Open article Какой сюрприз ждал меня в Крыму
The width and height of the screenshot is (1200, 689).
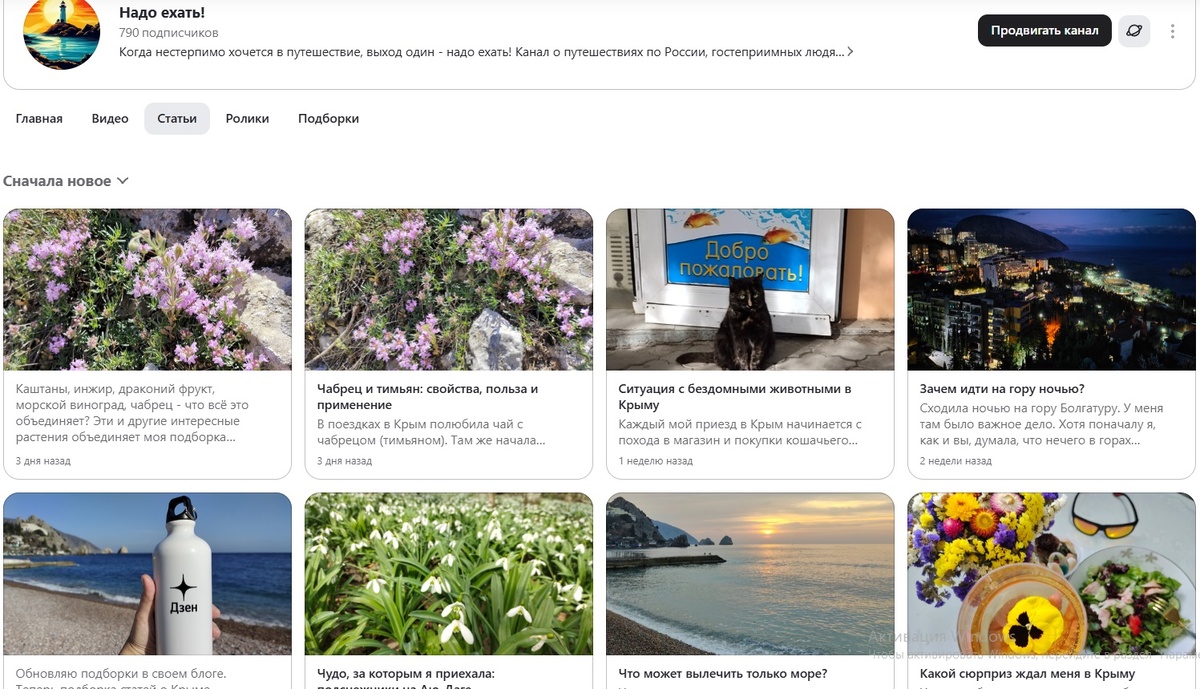coord(1027,674)
